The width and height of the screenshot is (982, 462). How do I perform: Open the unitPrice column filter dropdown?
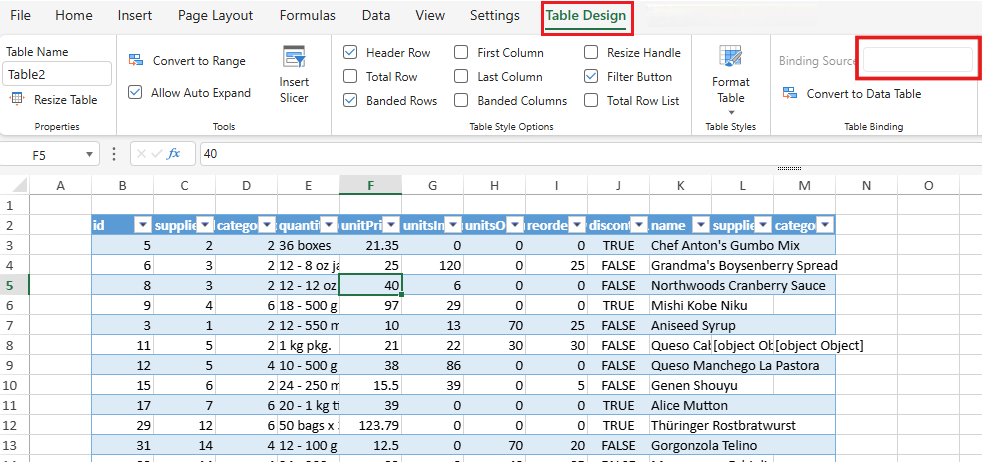391,225
